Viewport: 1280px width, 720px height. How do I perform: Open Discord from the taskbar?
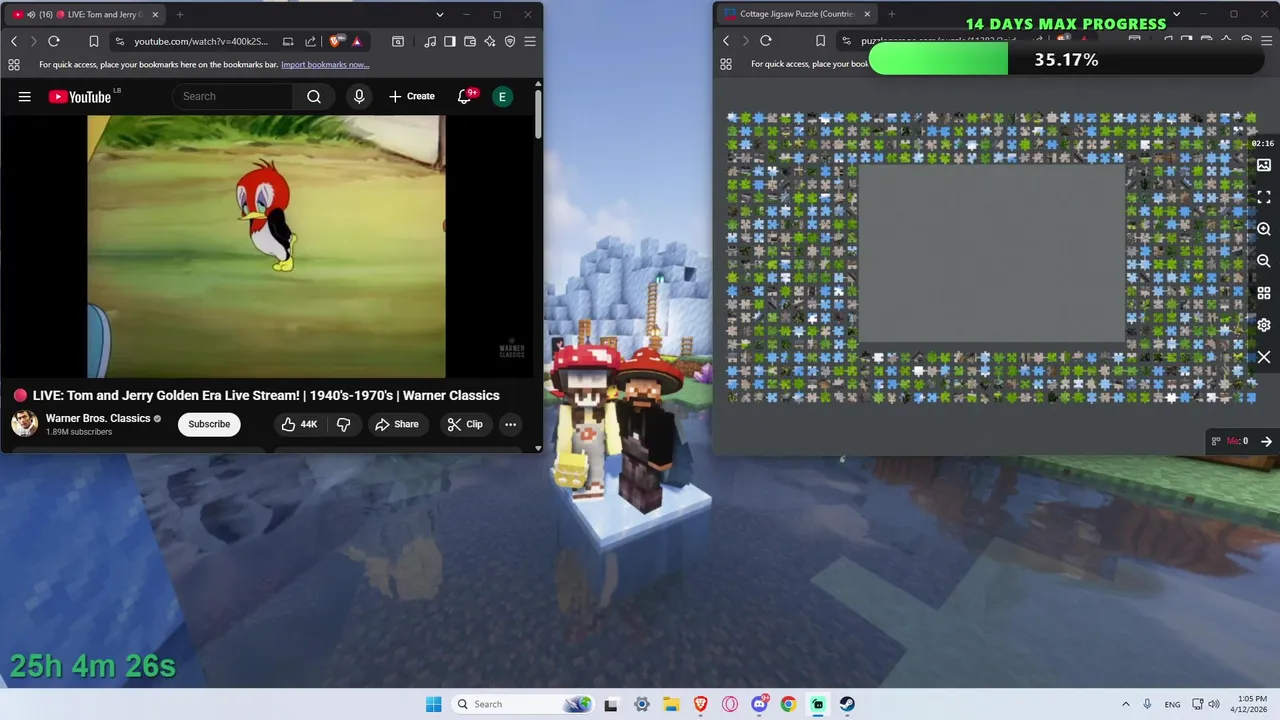pyautogui.click(x=759, y=704)
